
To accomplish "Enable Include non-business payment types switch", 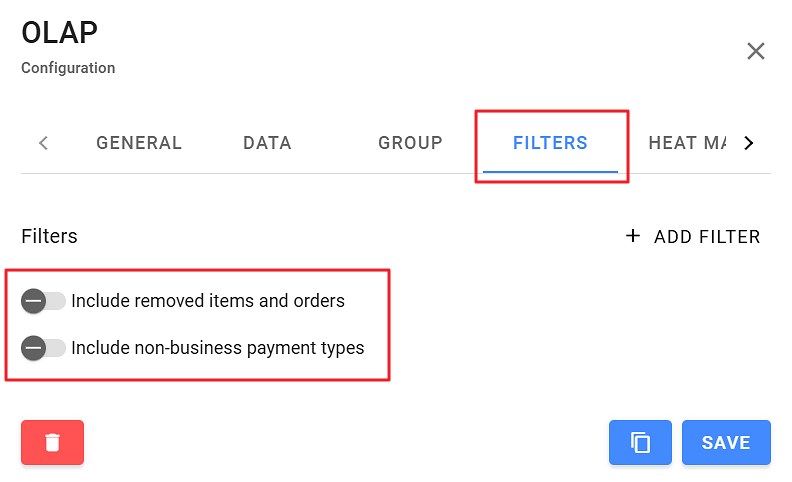I will (43, 348).
